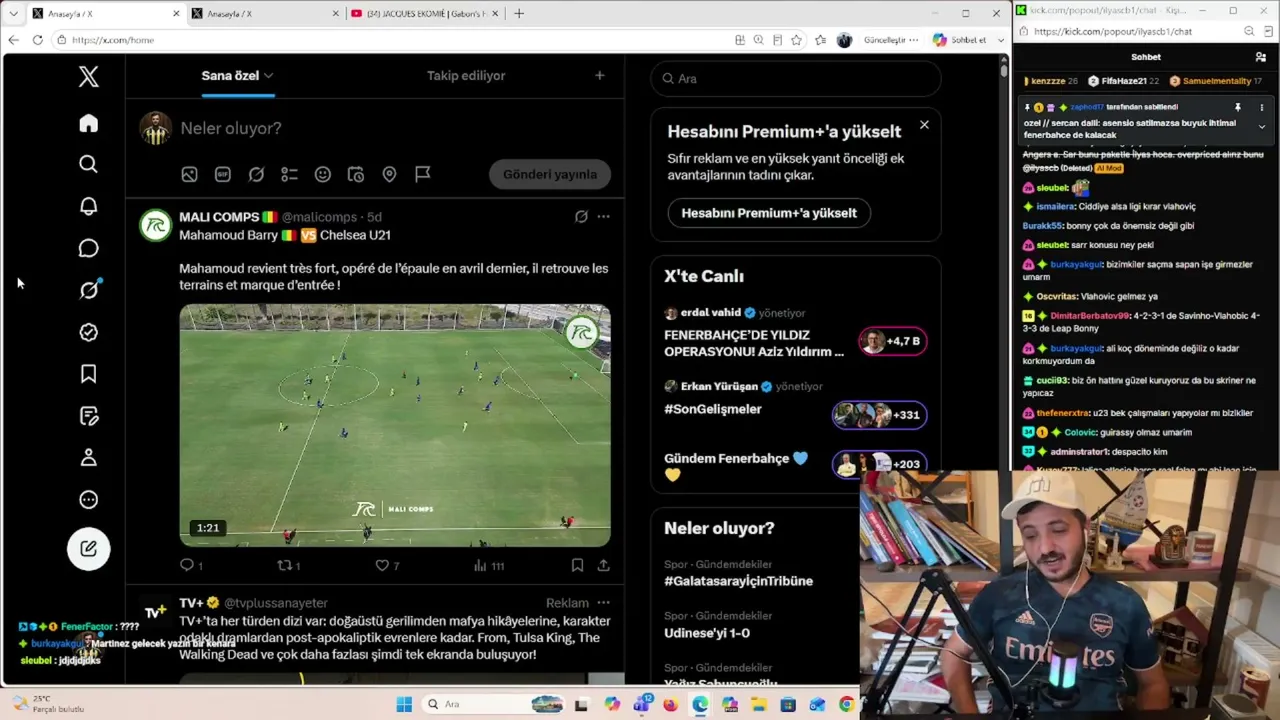Click Hesabını Premium+'a yükselt button

(769, 213)
